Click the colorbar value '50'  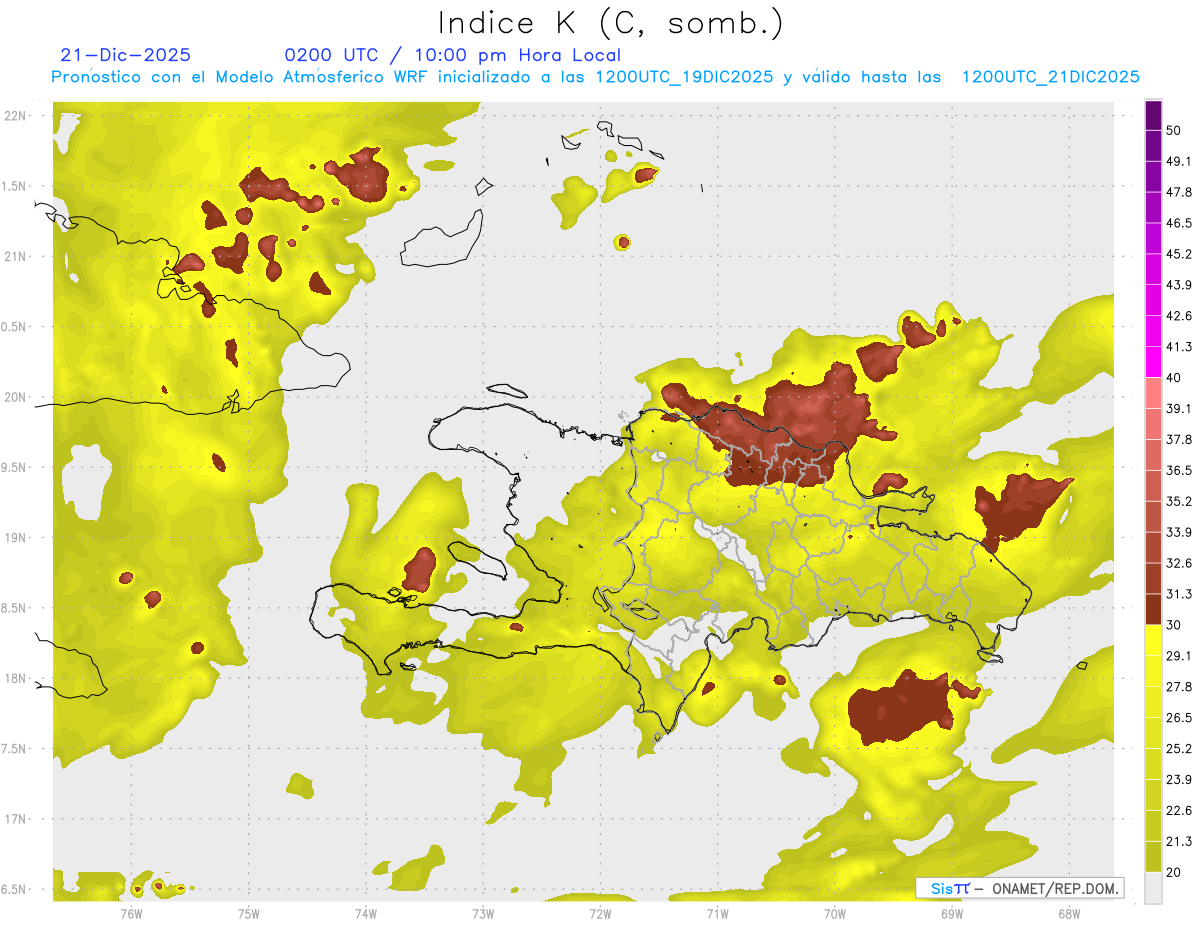[1175, 130]
